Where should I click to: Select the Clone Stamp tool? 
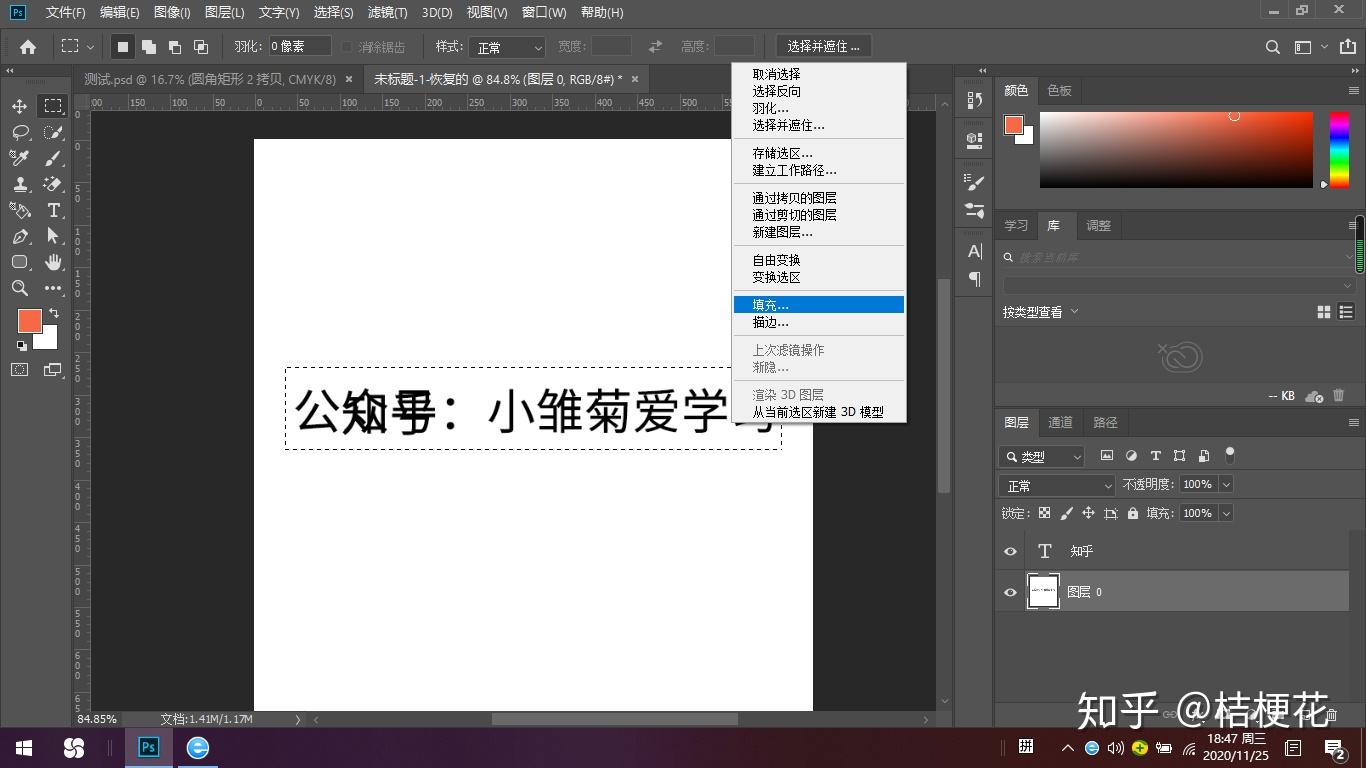click(19, 184)
